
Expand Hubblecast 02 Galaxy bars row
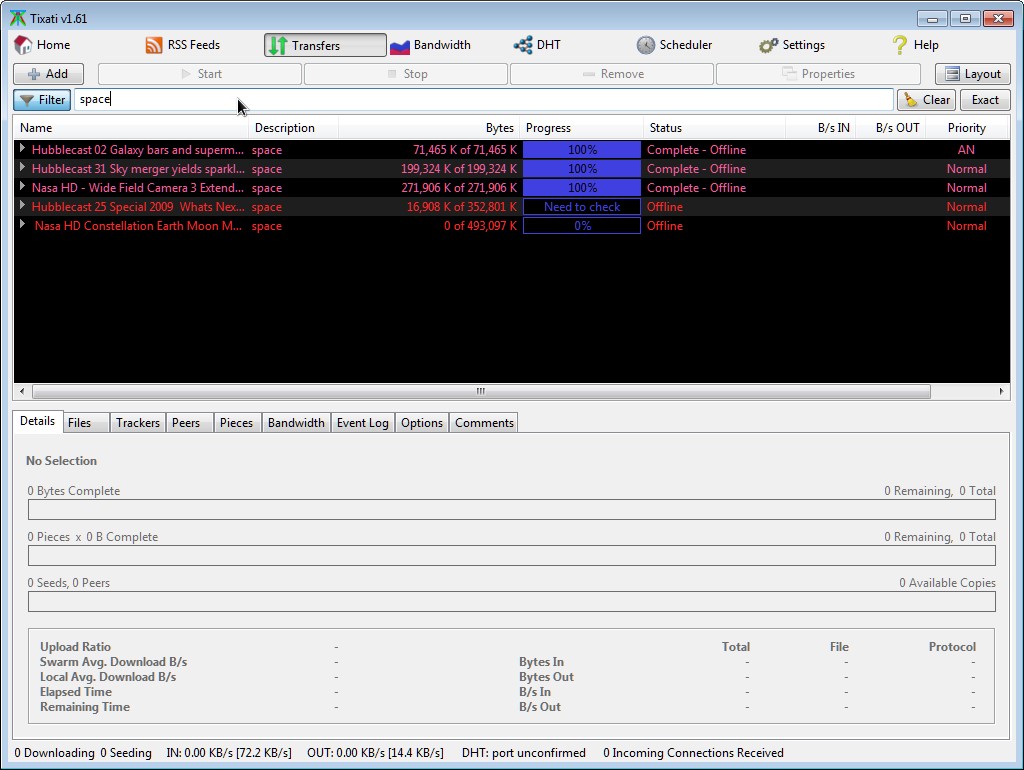22,148
